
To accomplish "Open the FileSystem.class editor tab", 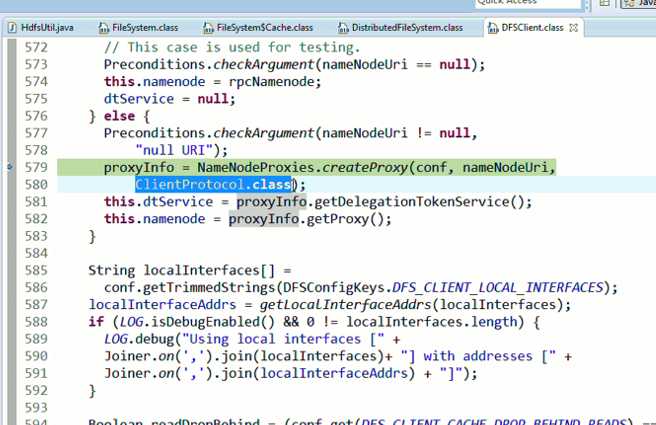I will (139, 28).
